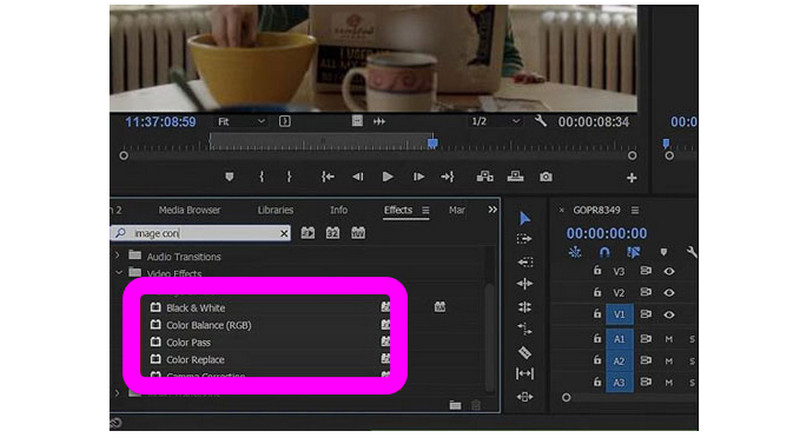This screenshot has width=800, height=438.
Task: Mute the A1 audio track
Action: pyautogui.click(x=669, y=339)
